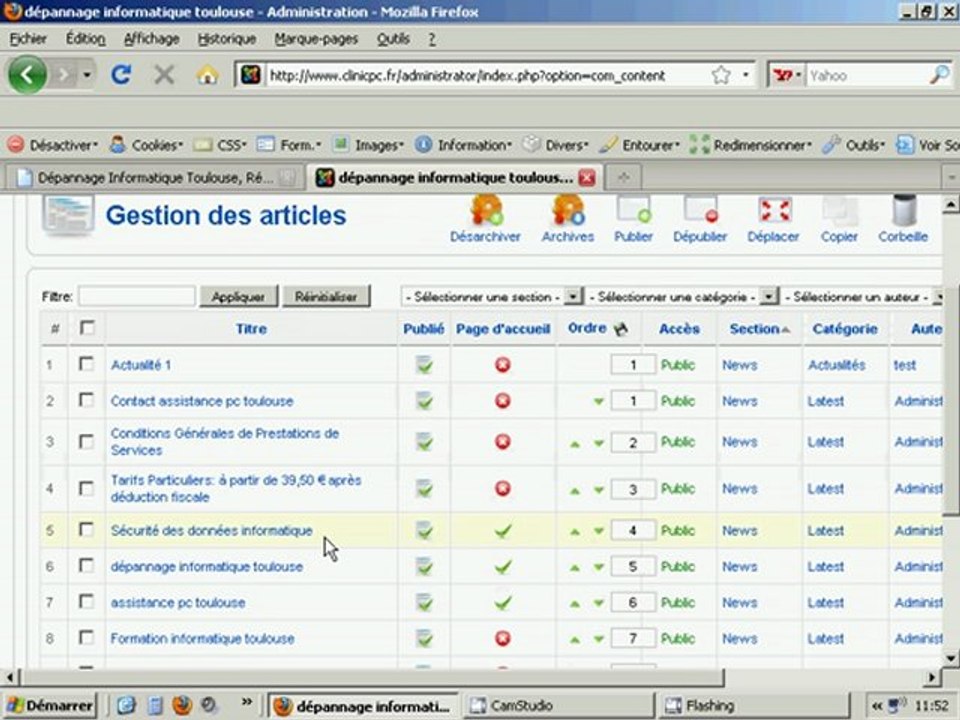Check the box for dépannage informatique toulouse
The height and width of the screenshot is (720, 960).
pyautogui.click(x=86, y=565)
